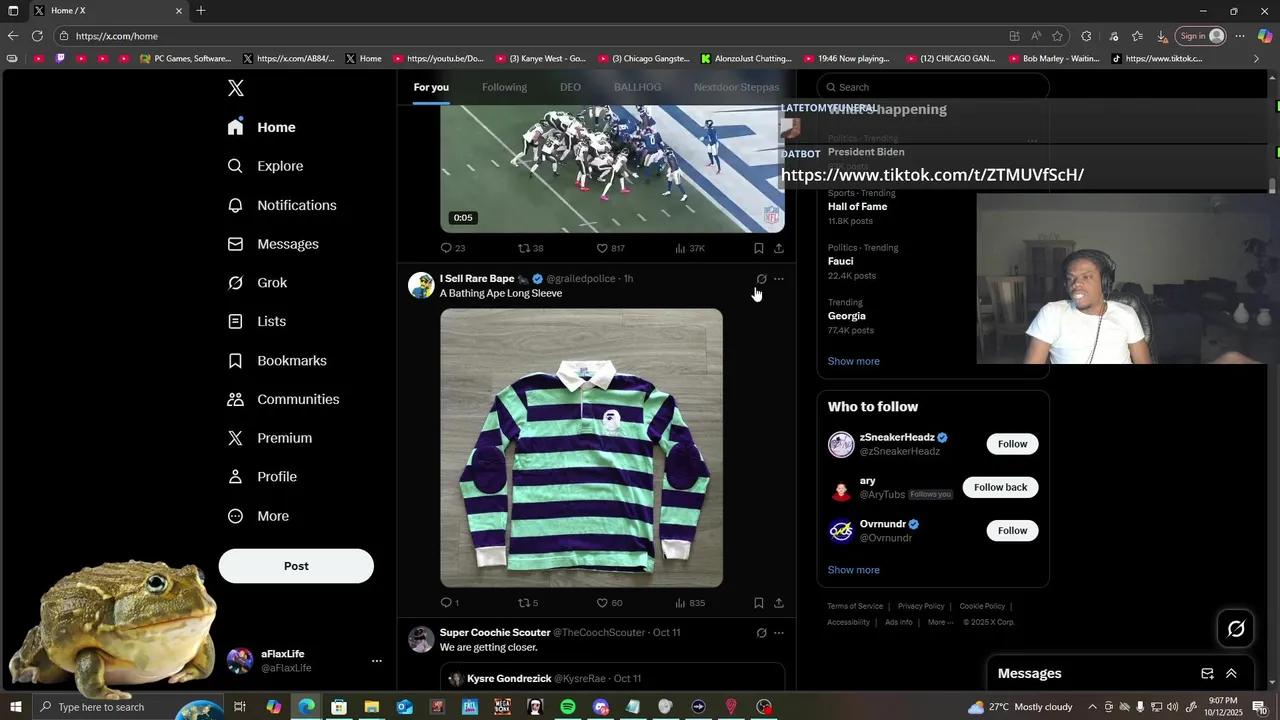Like the football video post
The image size is (1280, 720).
pyautogui.click(x=610, y=248)
